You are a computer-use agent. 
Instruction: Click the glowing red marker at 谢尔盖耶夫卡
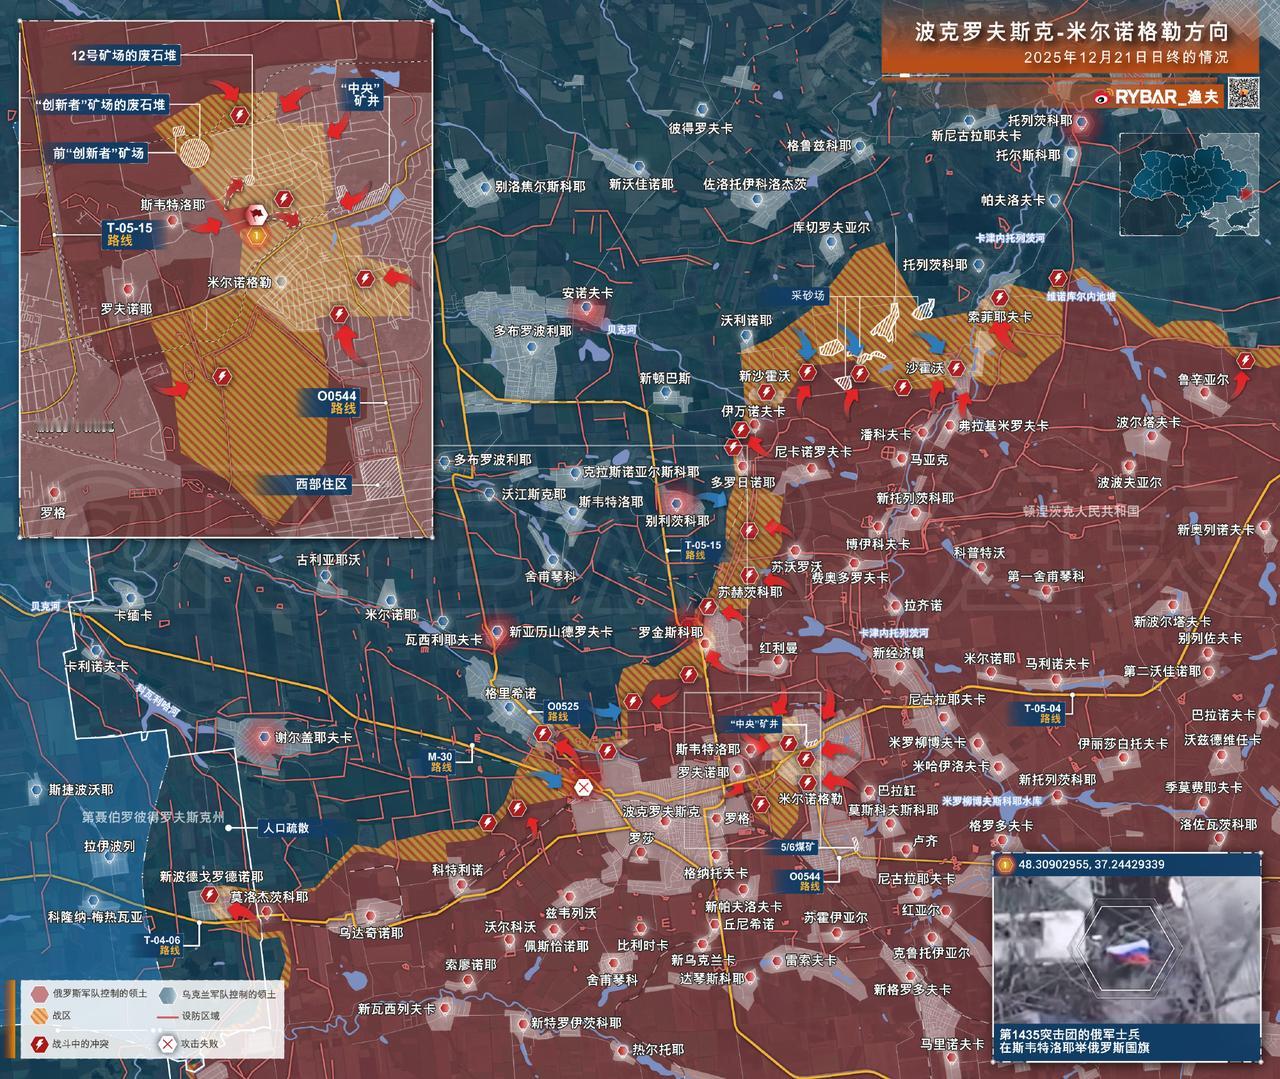(266, 737)
